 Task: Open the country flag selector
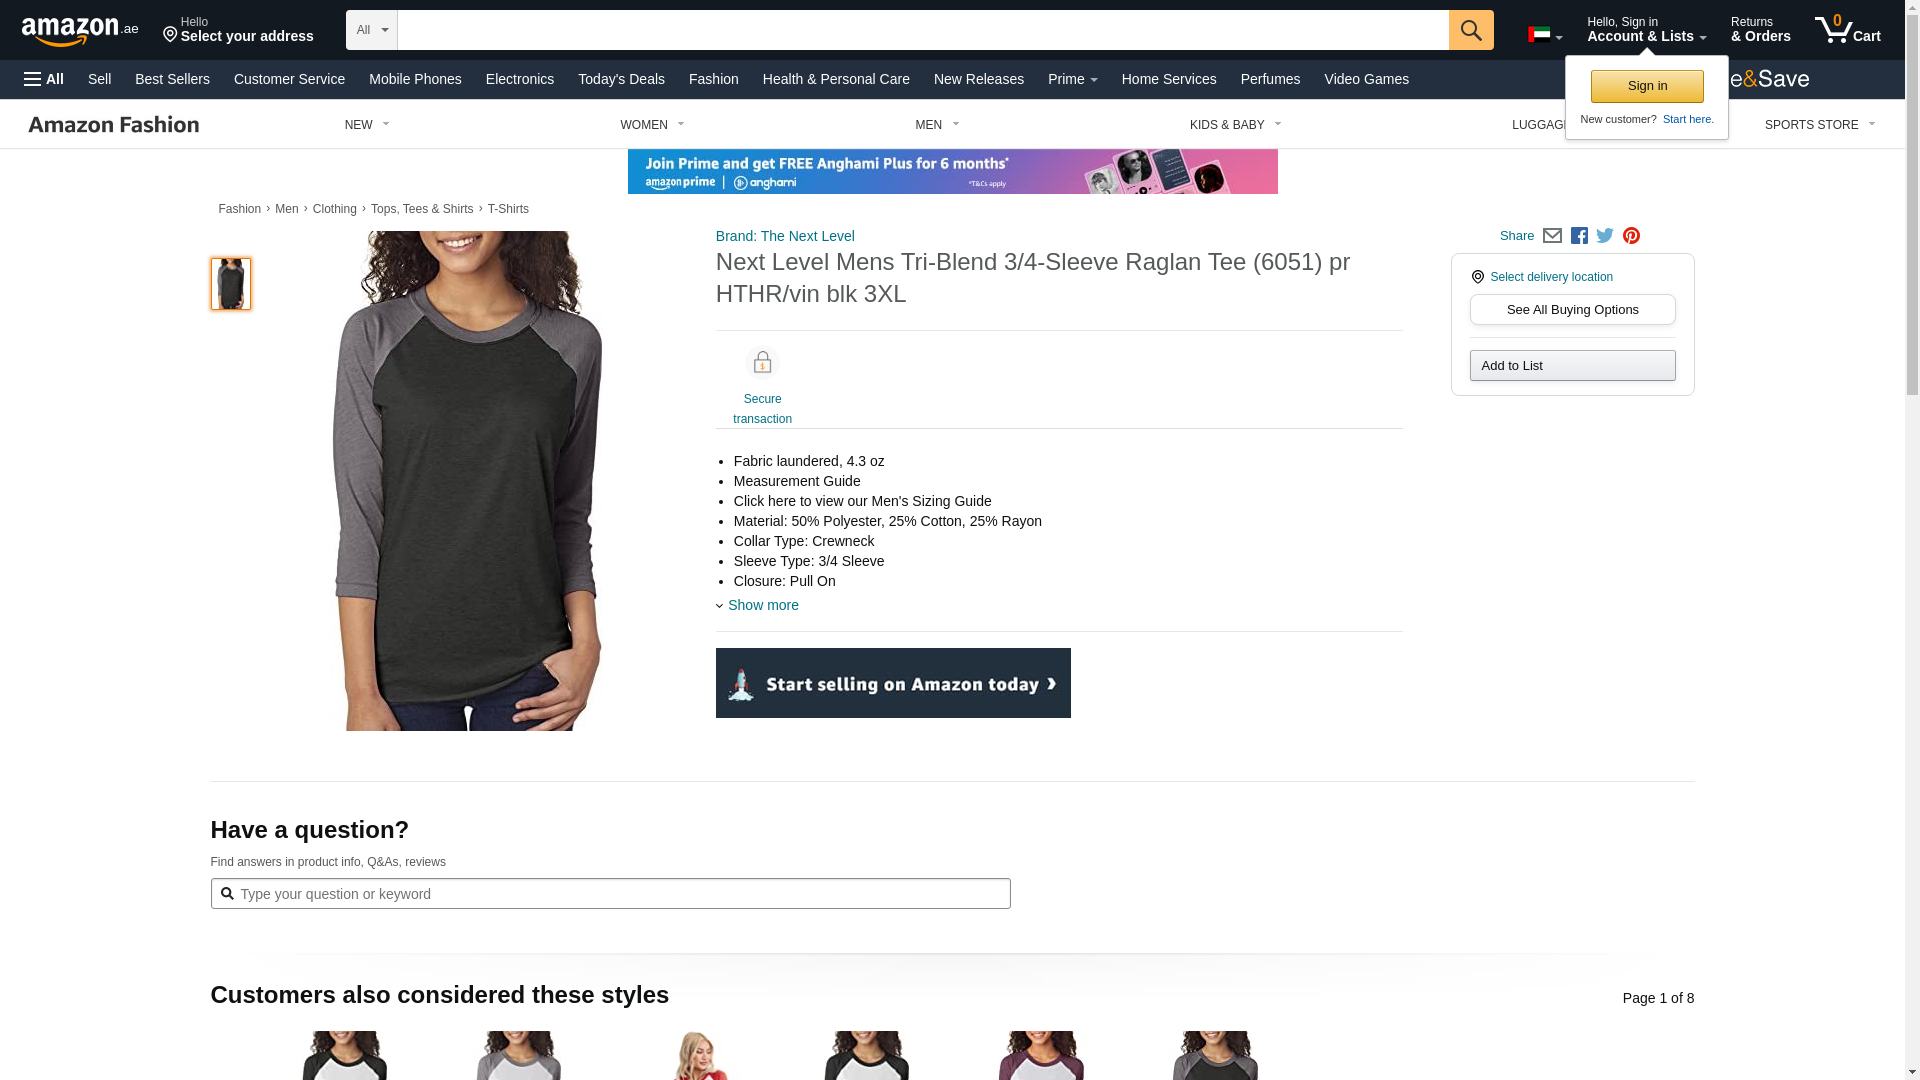pos(1545,35)
